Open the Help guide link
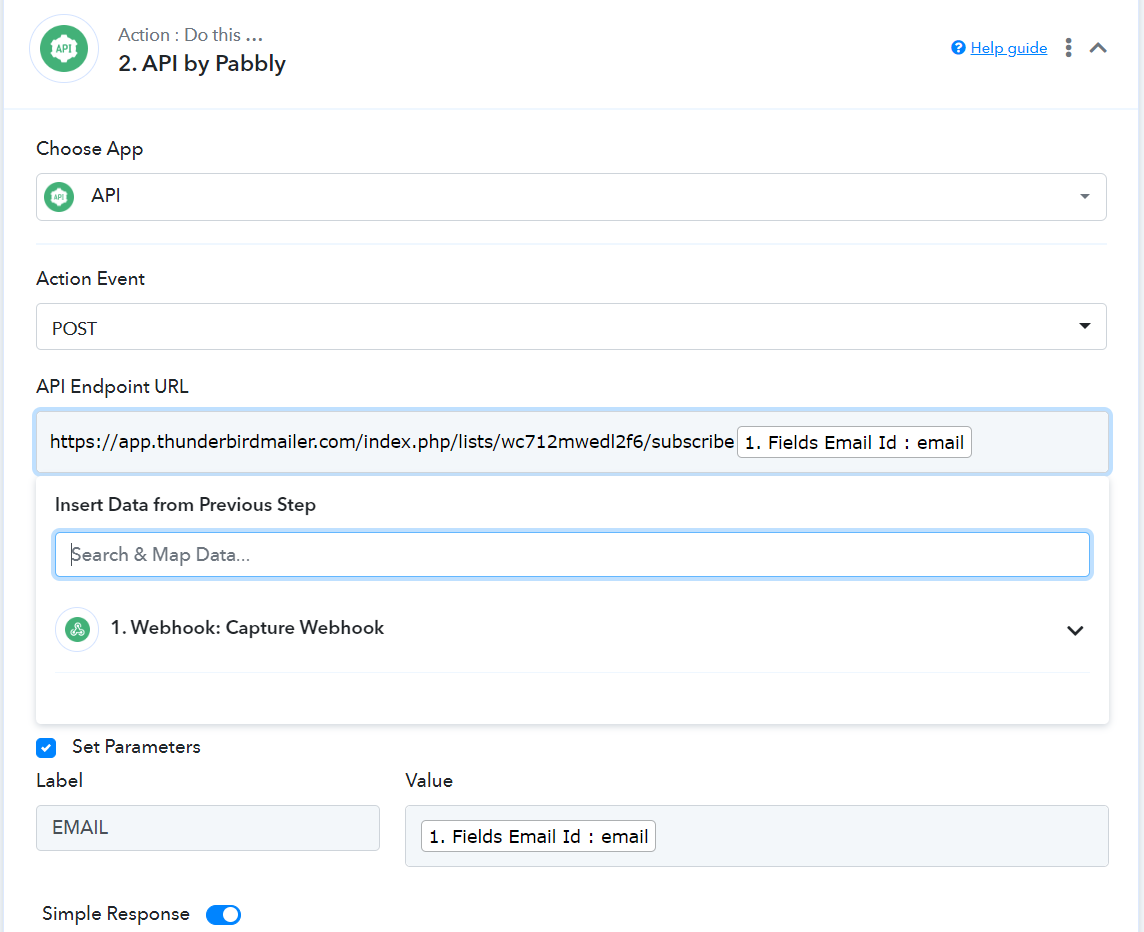The image size is (1144, 932). [x=1008, y=48]
